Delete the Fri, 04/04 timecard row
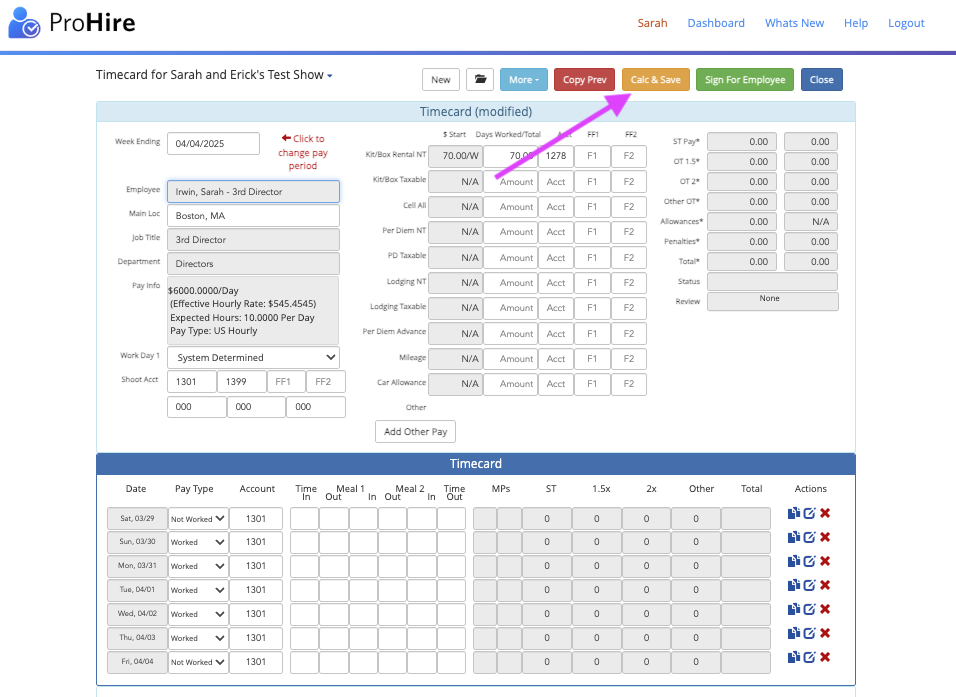956x697 pixels. point(825,657)
